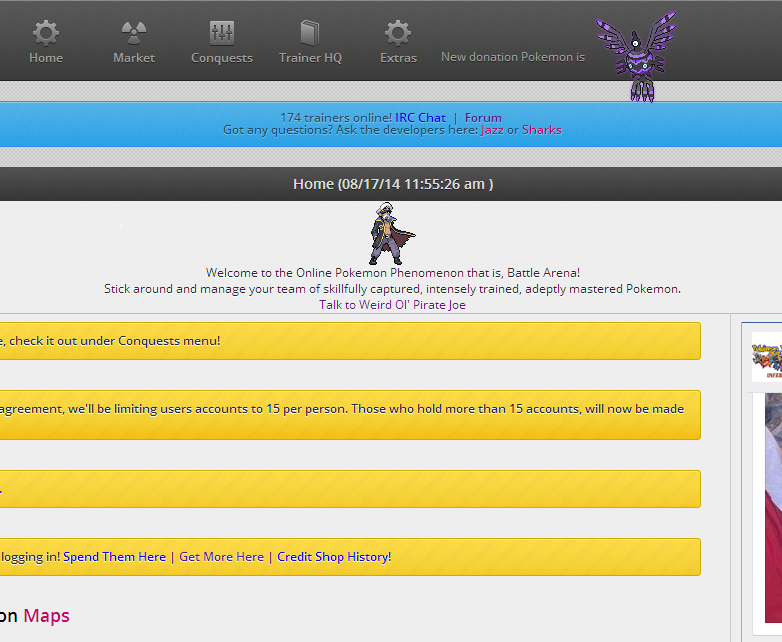Click the Conquests menu announcement banner
Image resolution: width=782 pixels, height=642 pixels.
tap(350, 341)
